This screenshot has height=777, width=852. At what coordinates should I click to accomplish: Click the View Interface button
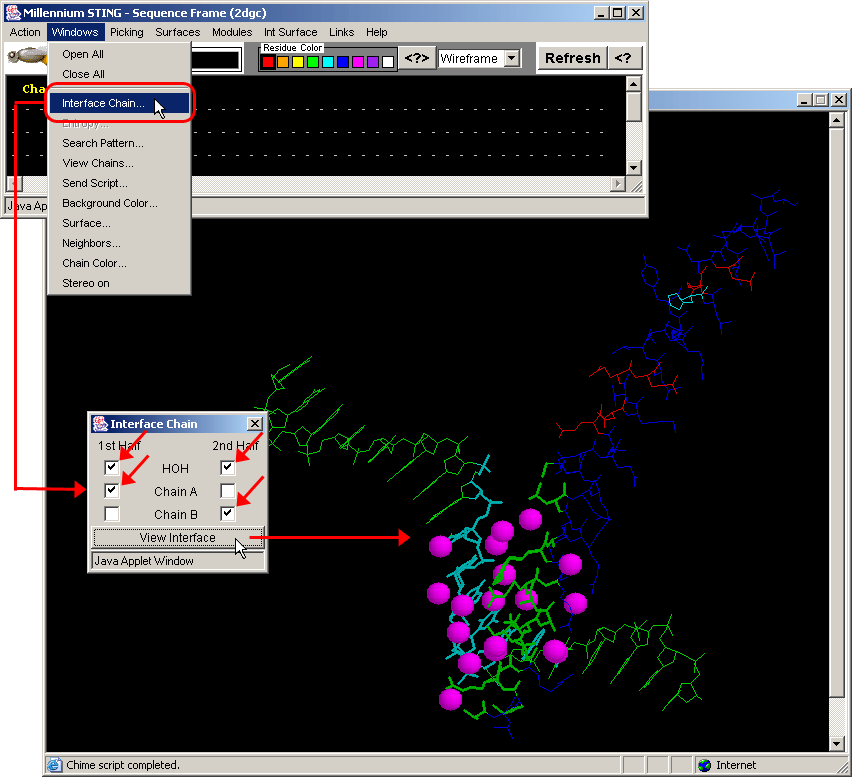point(178,537)
